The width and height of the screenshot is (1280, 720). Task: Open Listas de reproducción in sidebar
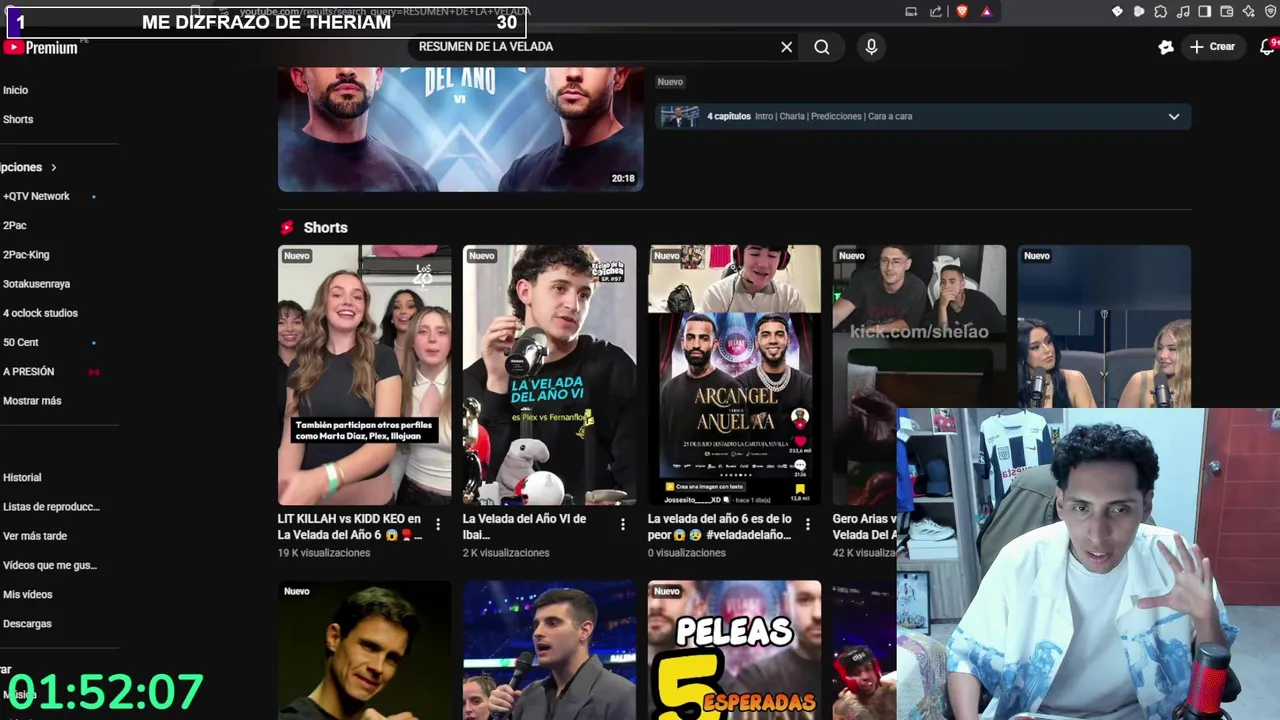[x=51, y=507]
